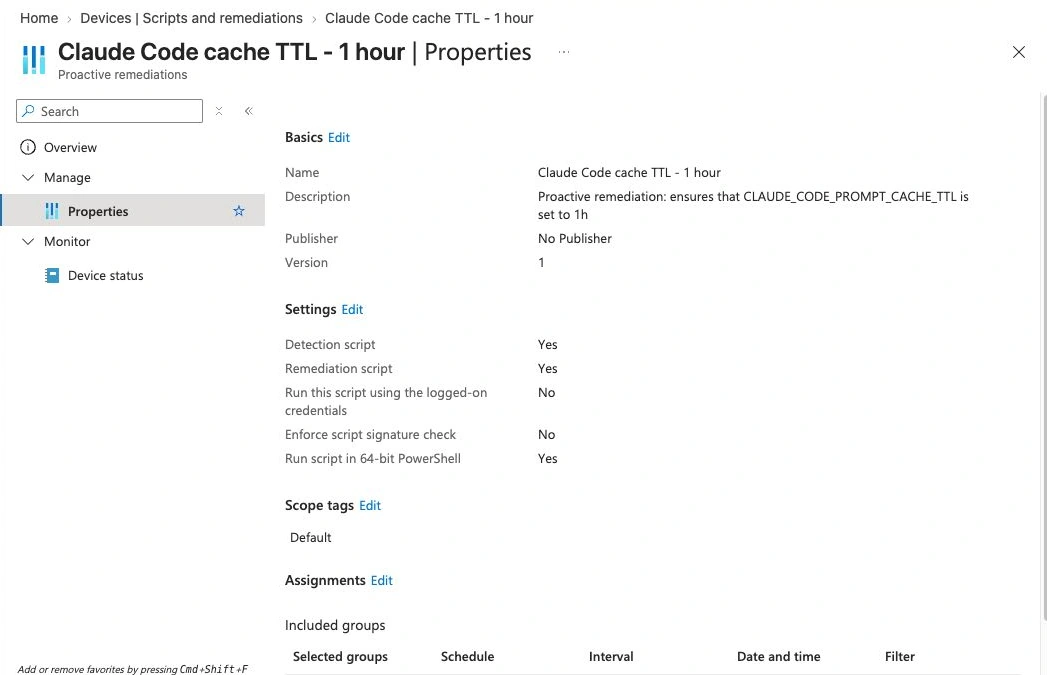Viewport: 1047px width, 675px height.
Task: Collapse the Manage section chevron
Action: (x=28, y=178)
